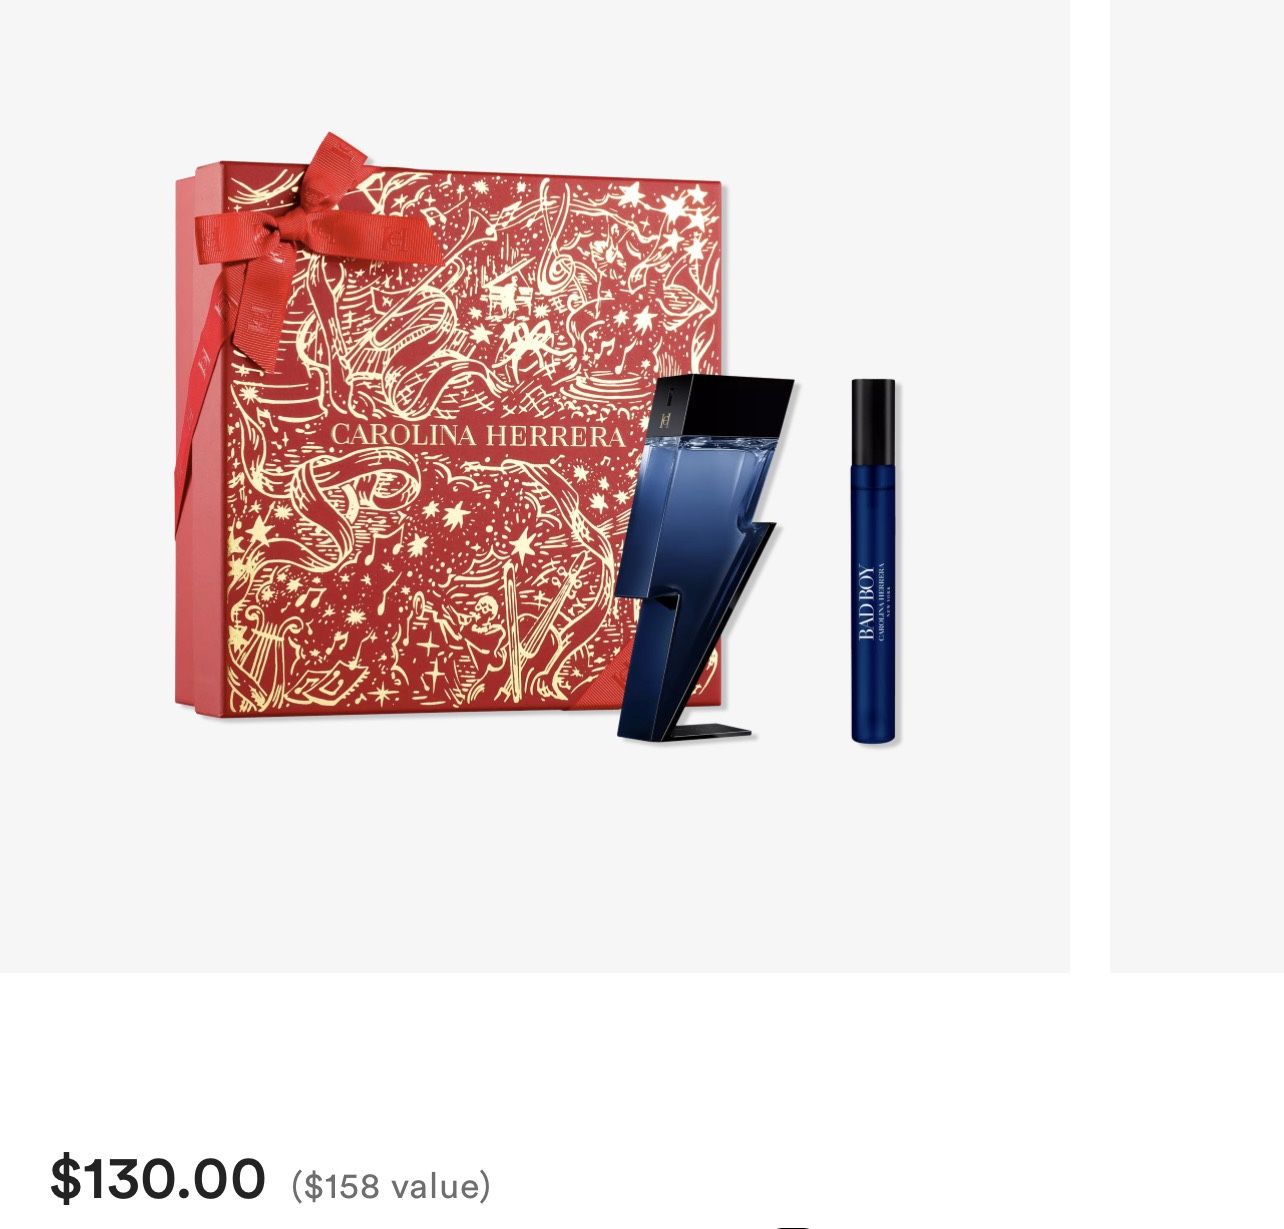Click the BAD BOY label on spray
Viewport: 1284px width, 1229px height.
(x=866, y=602)
